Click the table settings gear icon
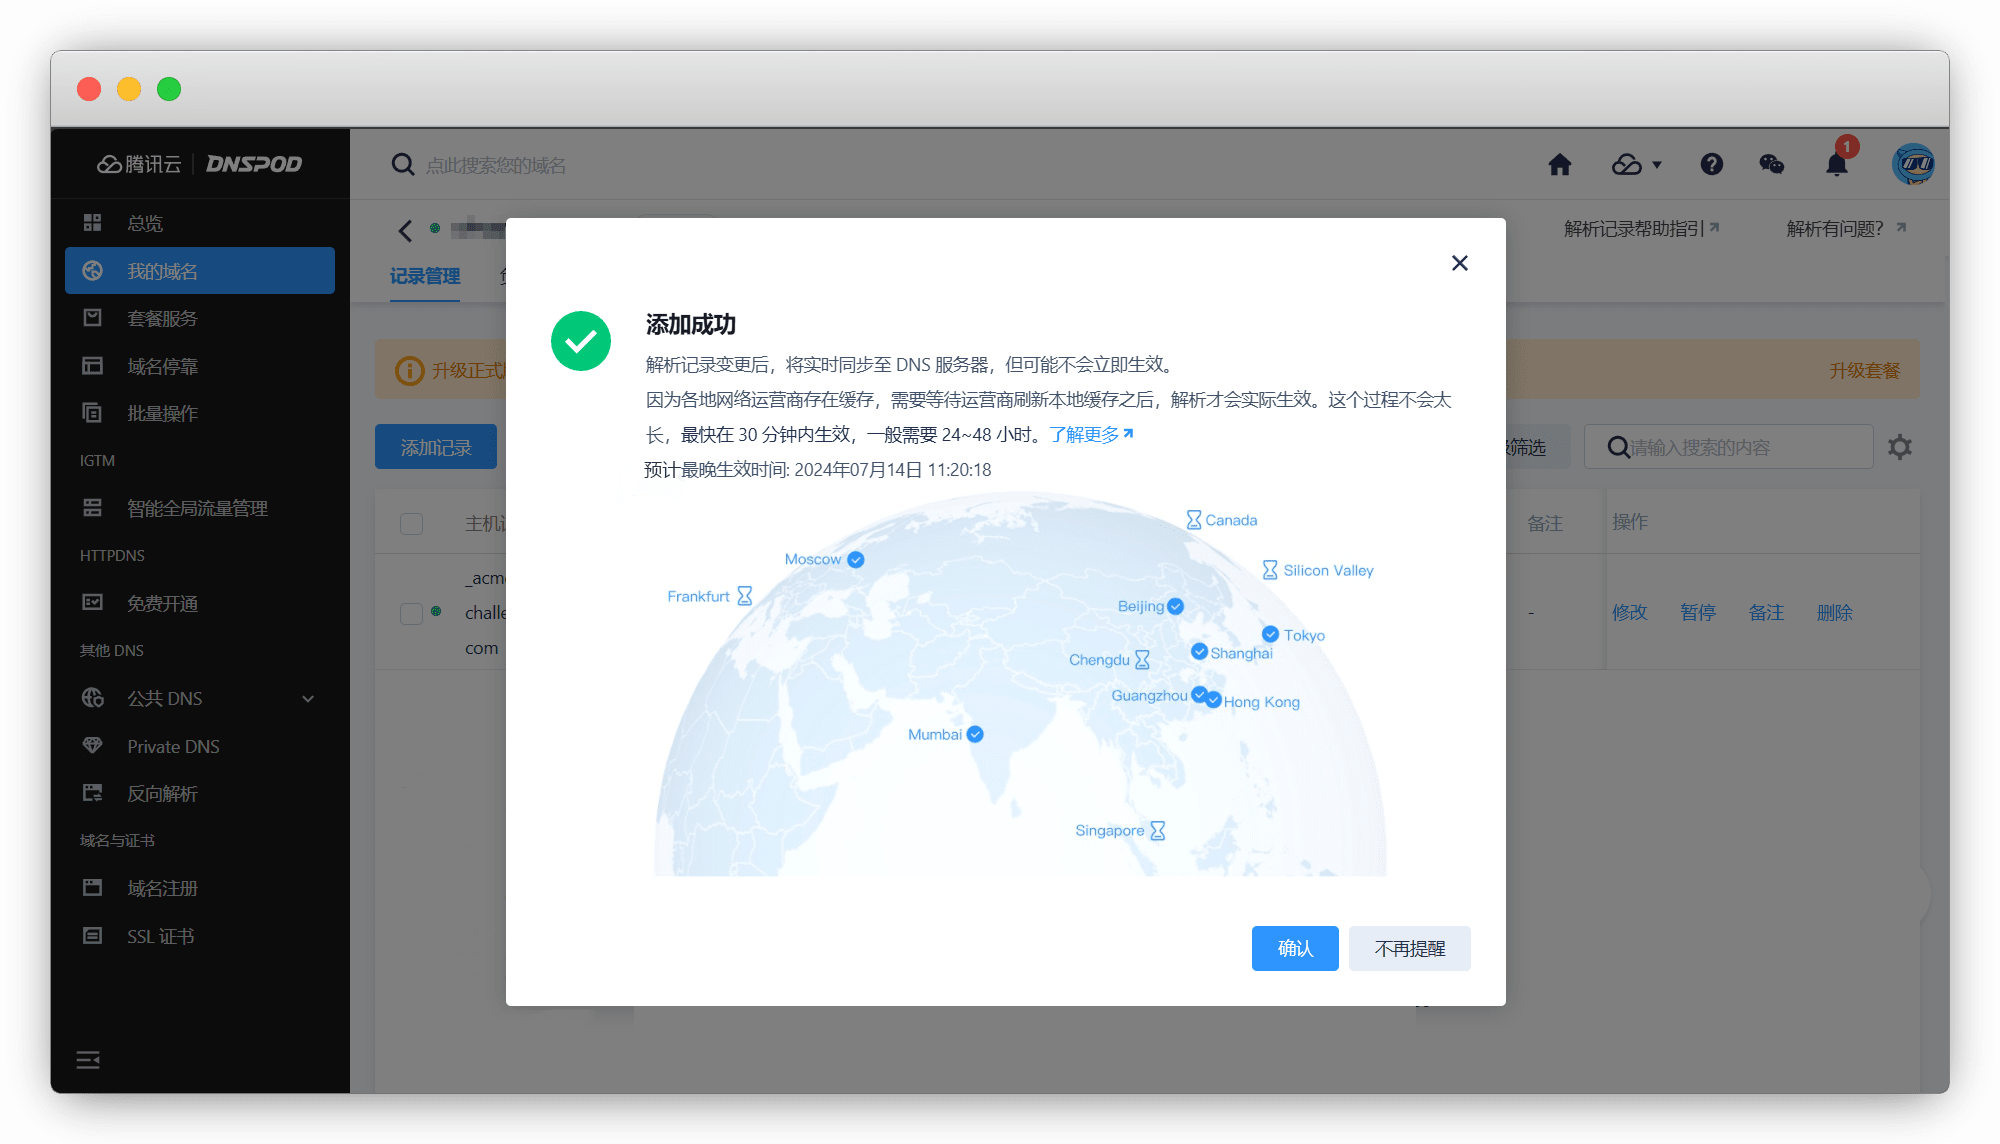This screenshot has height=1144, width=2000. click(x=1899, y=447)
